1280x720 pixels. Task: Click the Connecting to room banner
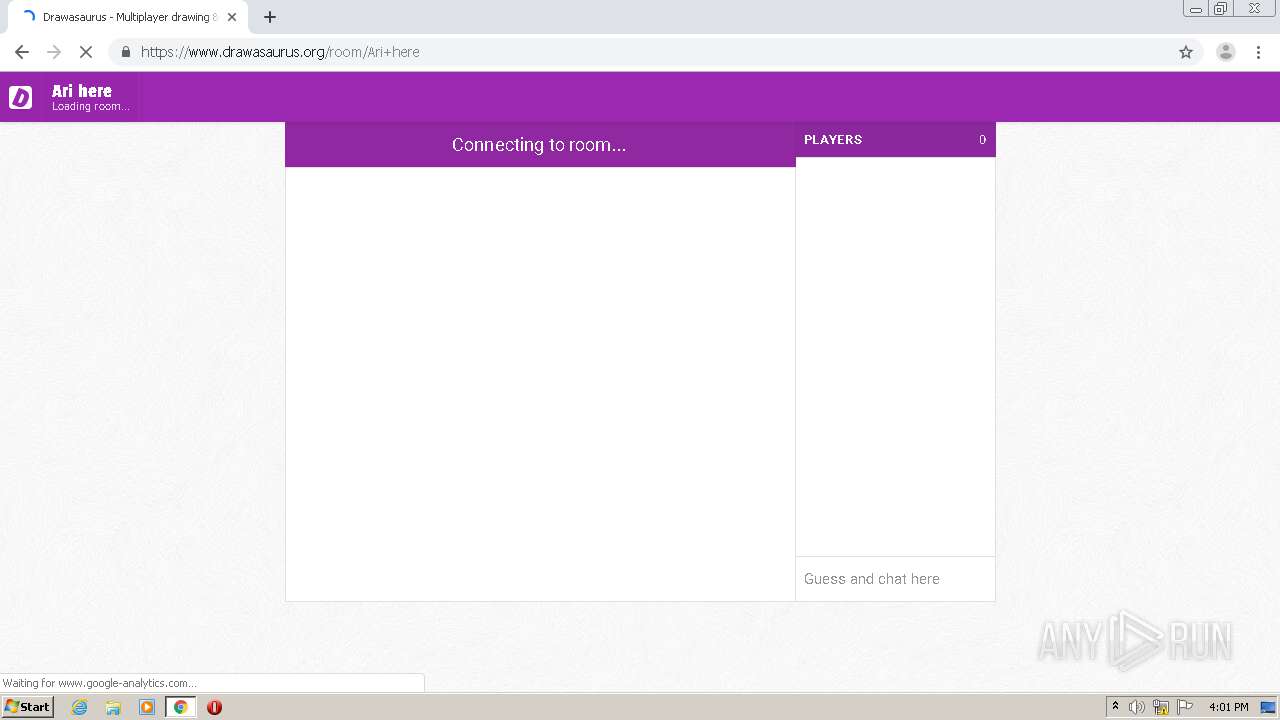[540, 145]
